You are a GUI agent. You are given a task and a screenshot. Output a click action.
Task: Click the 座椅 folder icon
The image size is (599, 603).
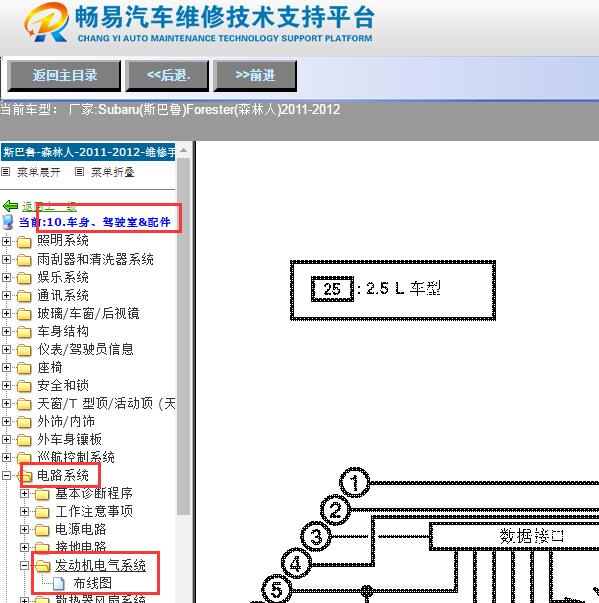24,368
